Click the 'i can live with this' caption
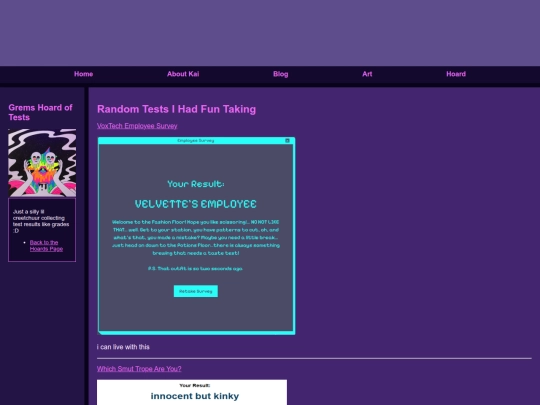The image size is (540, 405). (123, 347)
